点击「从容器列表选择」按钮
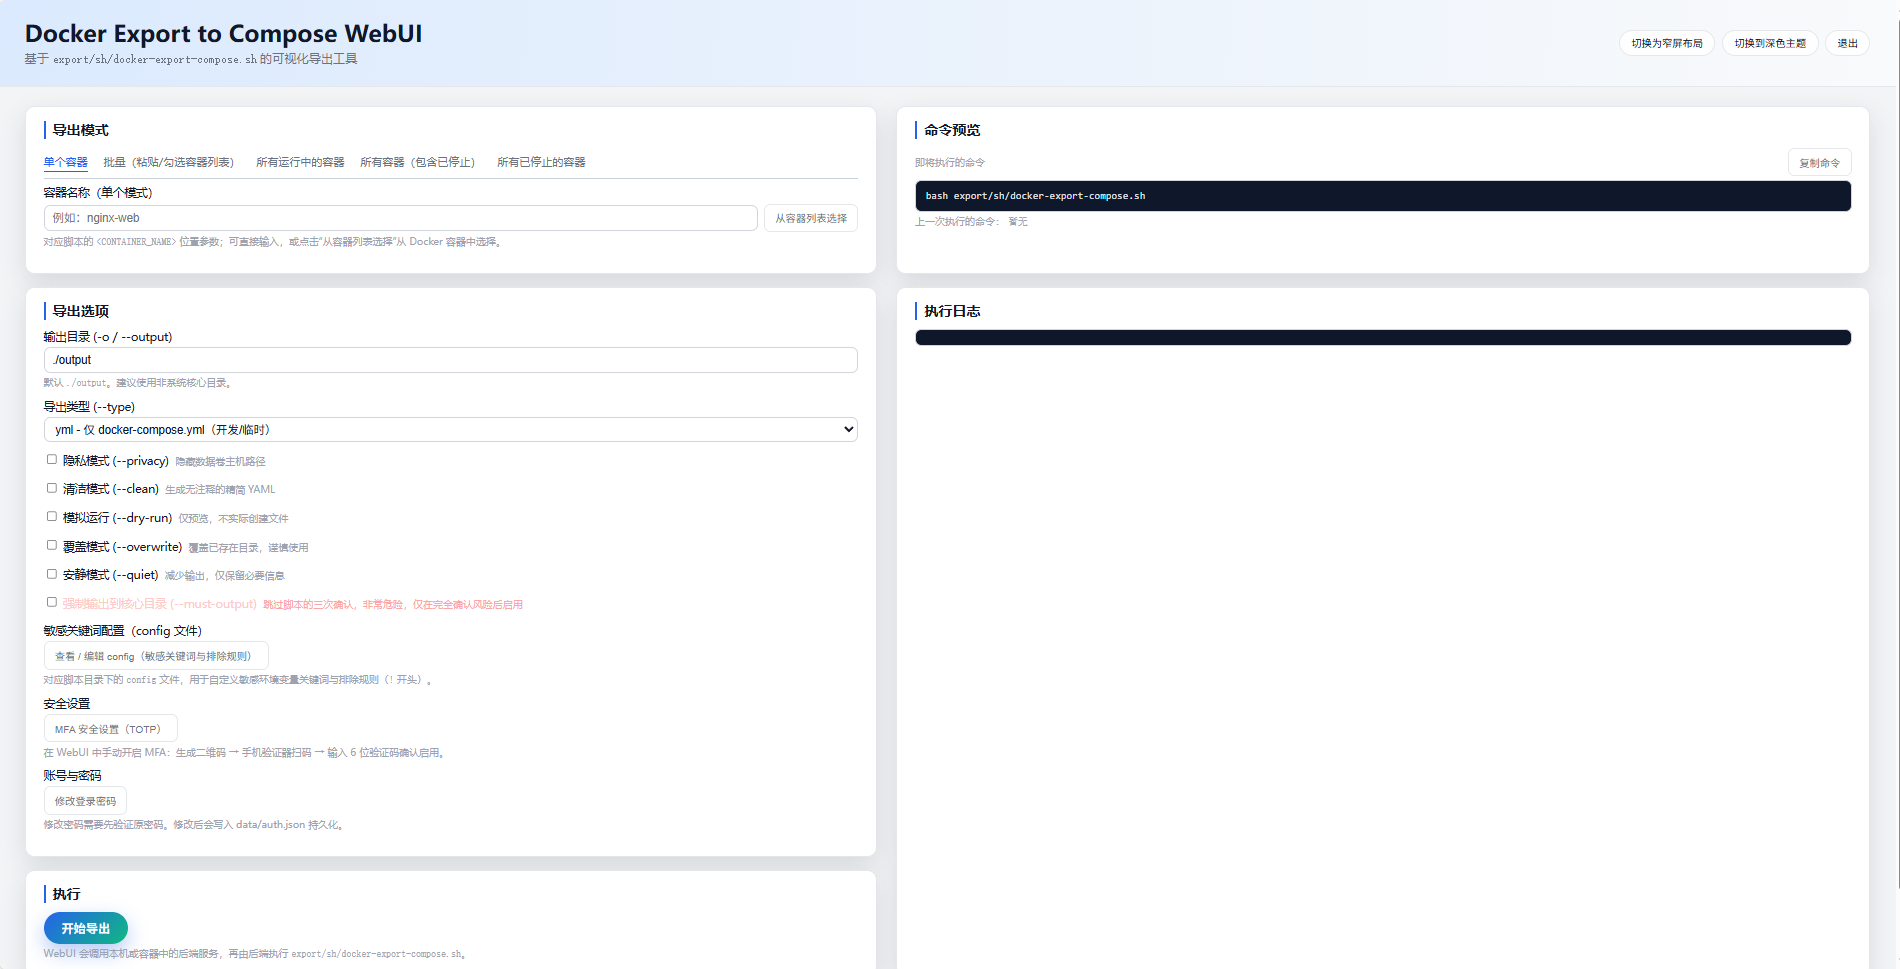Image resolution: width=1900 pixels, height=969 pixels. (x=810, y=217)
